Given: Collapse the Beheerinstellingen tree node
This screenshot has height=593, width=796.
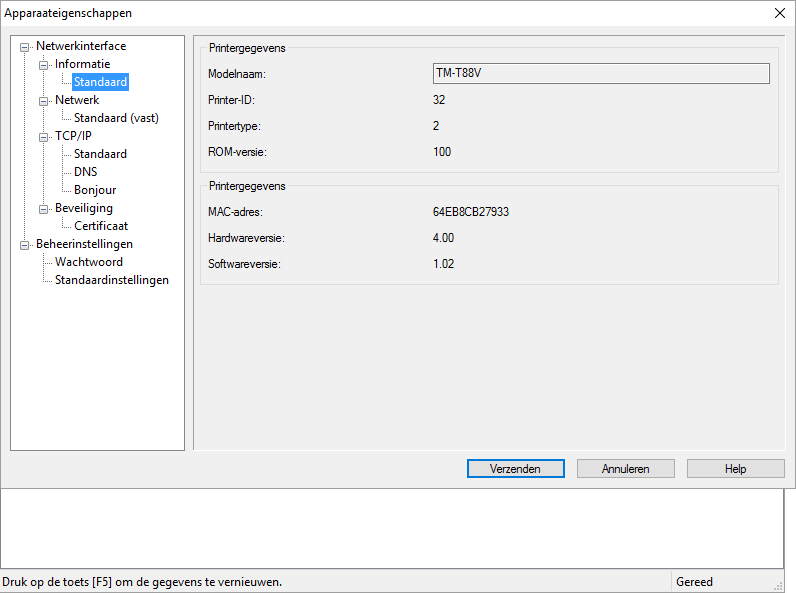Looking at the screenshot, I should [24, 245].
